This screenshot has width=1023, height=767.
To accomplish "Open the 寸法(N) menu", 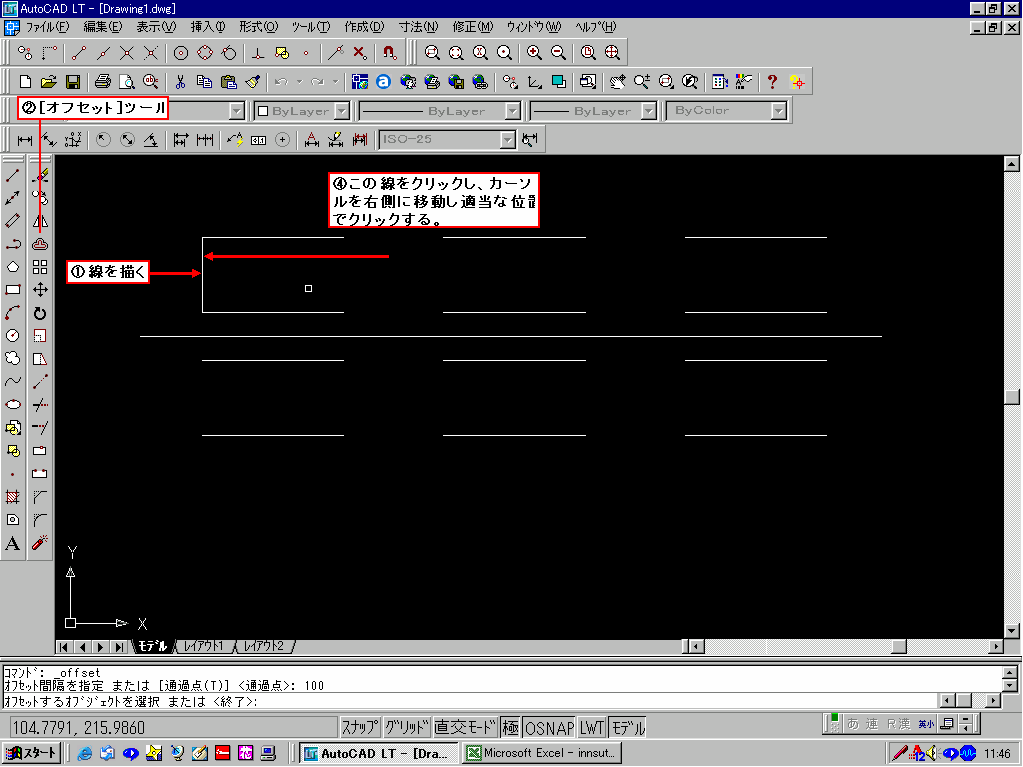I will coord(418,27).
